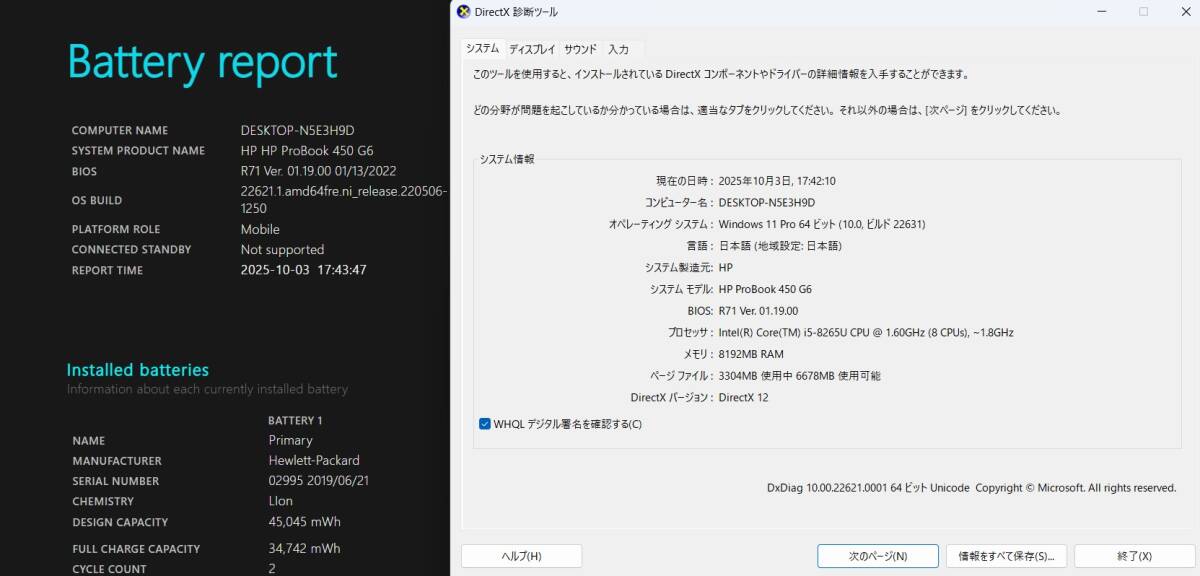The image size is (1200, 576).
Task: Click the Installed batteries section heading
Action: pyautogui.click(x=138, y=369)
